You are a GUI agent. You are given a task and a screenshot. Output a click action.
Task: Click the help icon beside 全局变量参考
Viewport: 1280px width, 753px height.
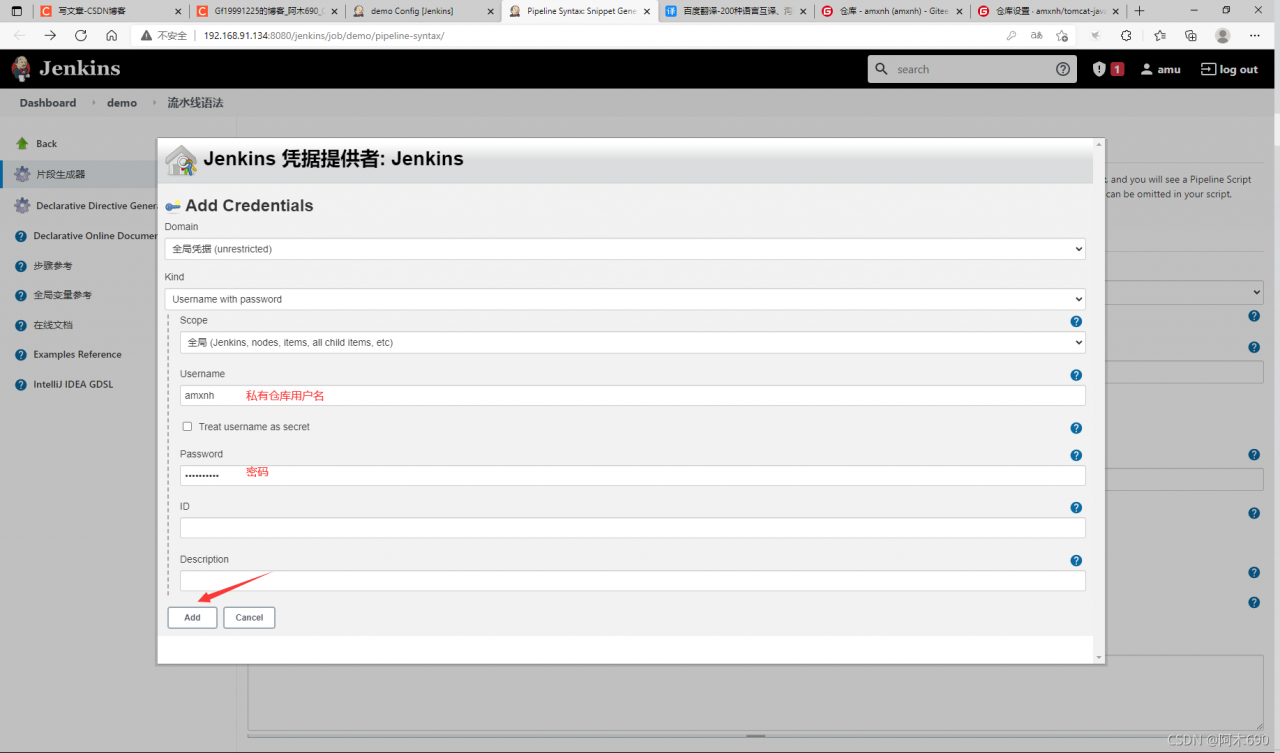click(x=21, y=296)
